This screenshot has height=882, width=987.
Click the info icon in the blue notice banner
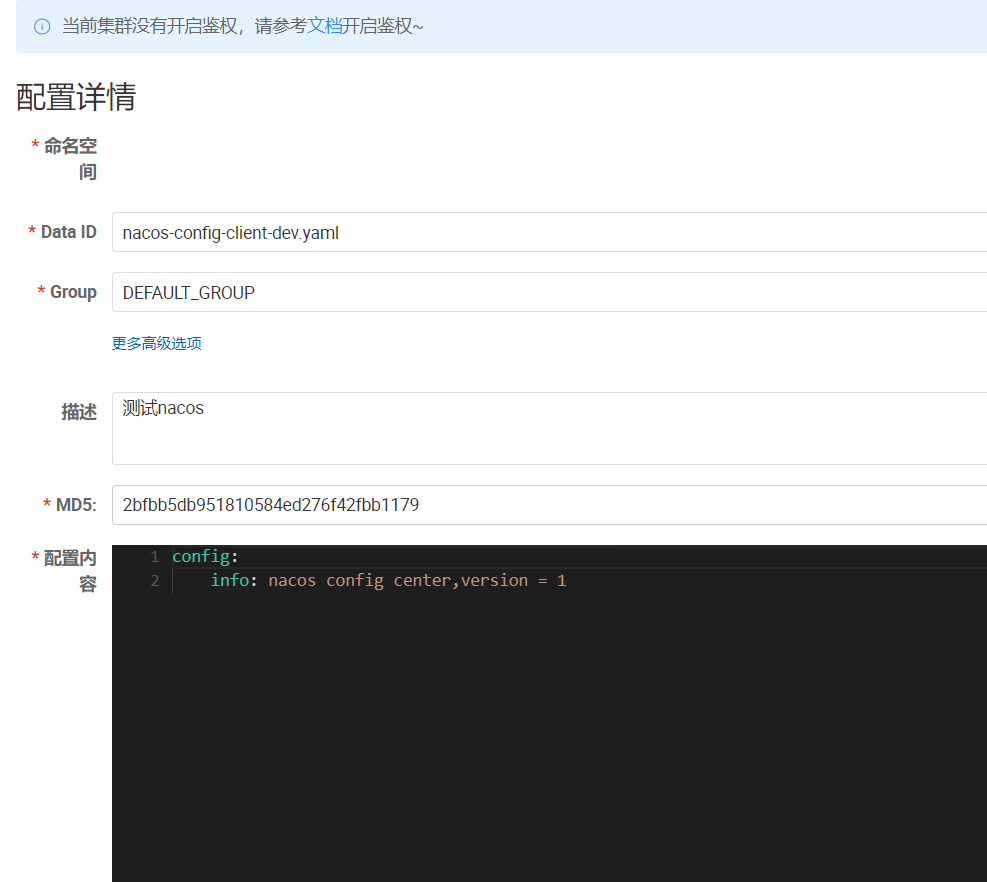42,26
